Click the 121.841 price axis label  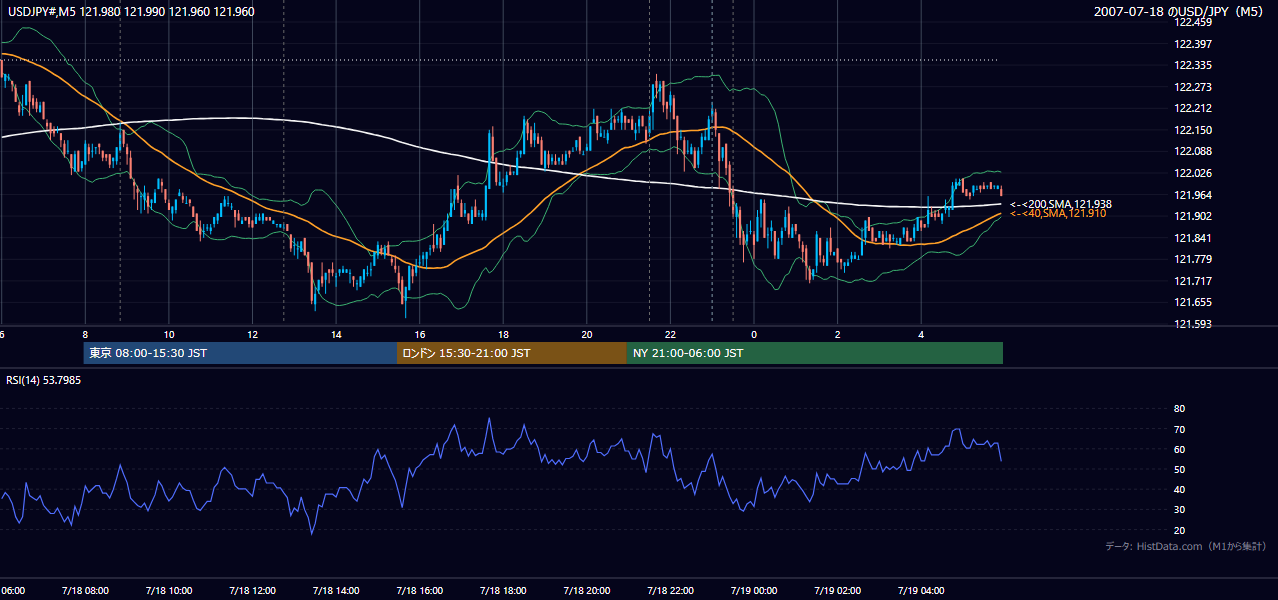[x=1191, y=238]
